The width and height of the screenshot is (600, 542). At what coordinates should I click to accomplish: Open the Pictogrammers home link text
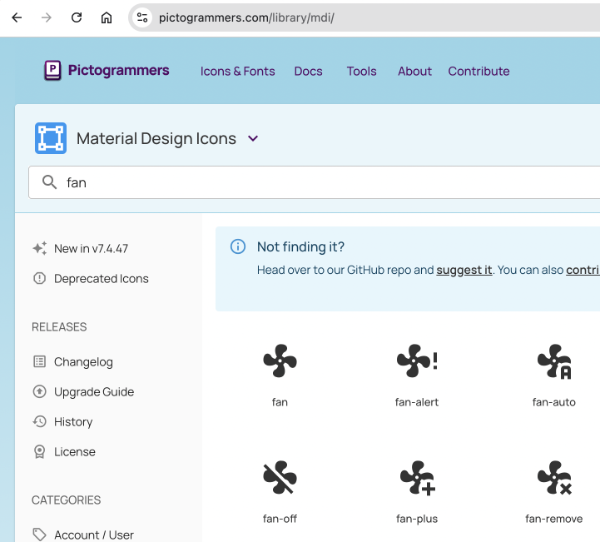coord(118,70)
